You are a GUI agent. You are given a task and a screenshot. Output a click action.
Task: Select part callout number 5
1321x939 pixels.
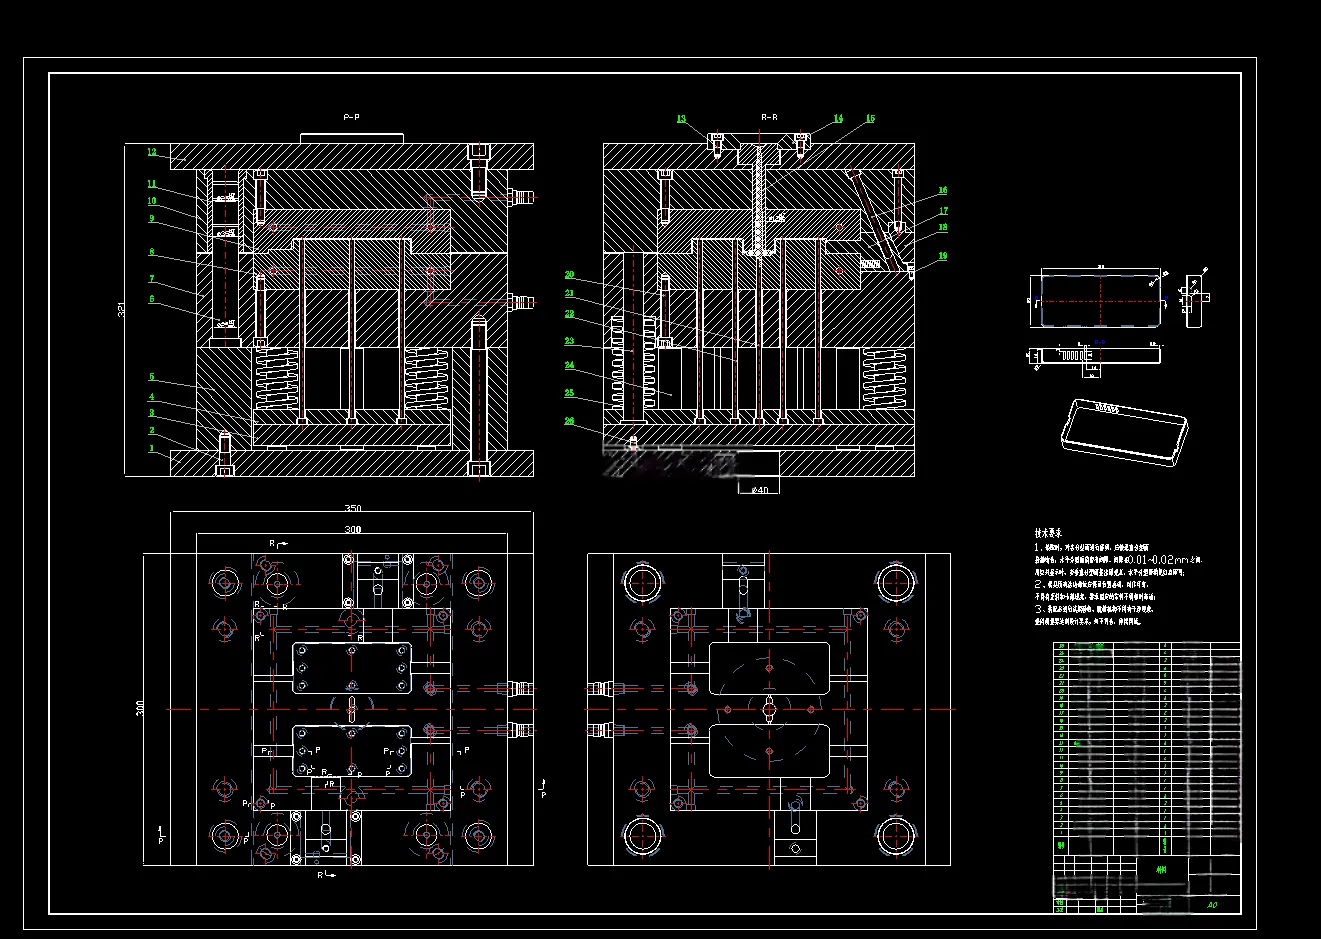152,378
